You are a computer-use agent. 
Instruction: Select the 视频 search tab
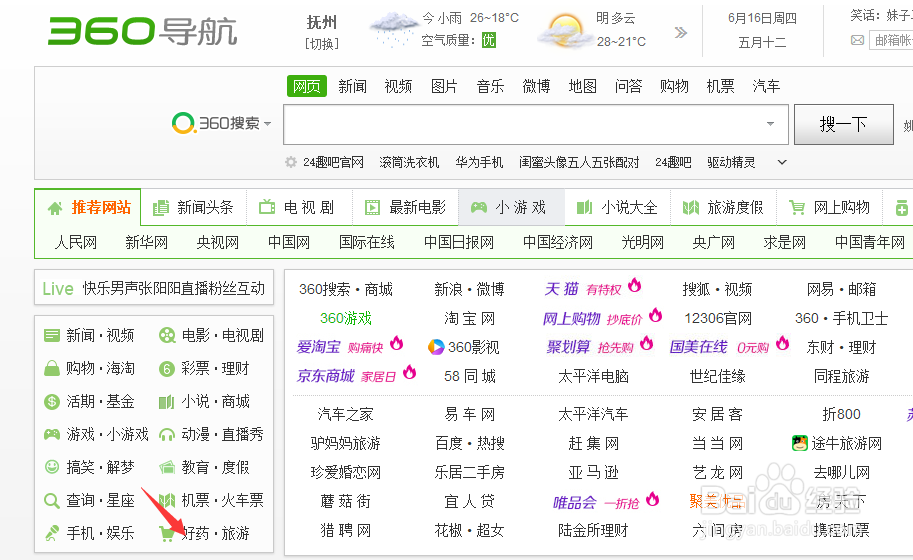(398, 86)
